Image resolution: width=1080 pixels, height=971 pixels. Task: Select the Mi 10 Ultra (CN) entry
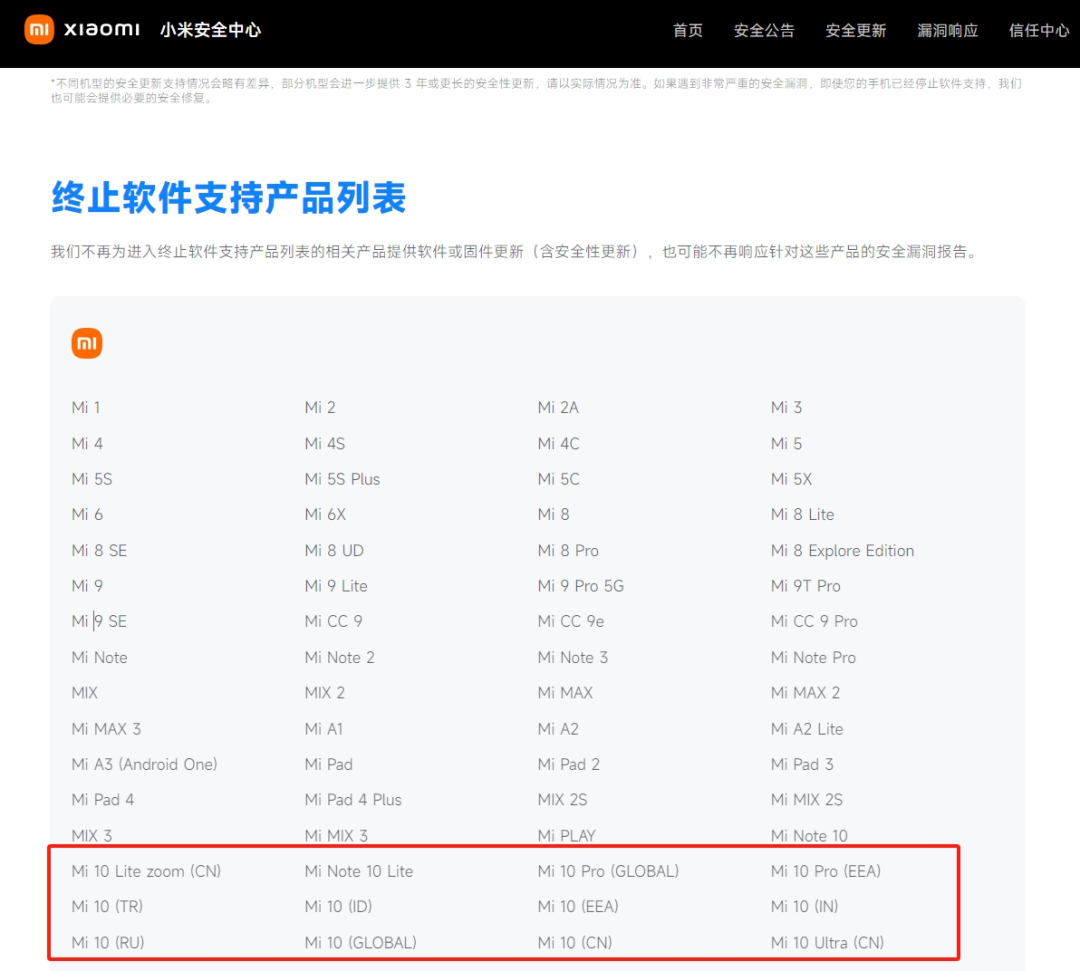(x=827, y=943)
